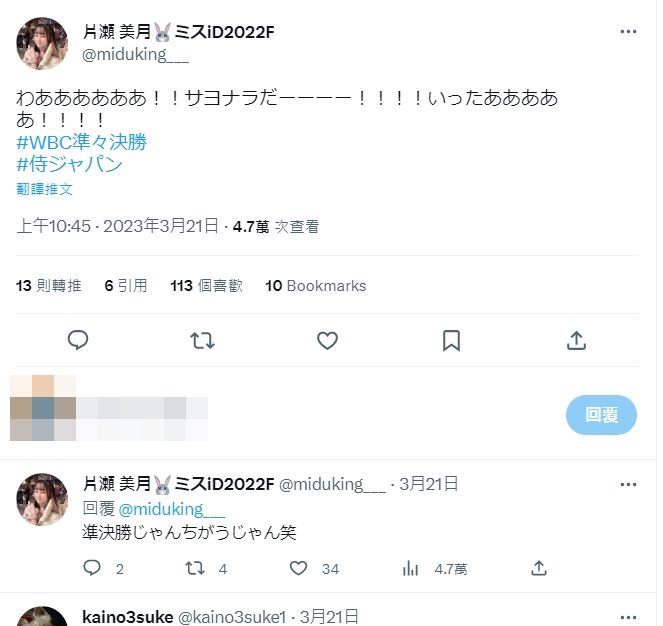Open more options on the reply tweet
The width and height of the screenshot is (663, 626).
(628, 485)
